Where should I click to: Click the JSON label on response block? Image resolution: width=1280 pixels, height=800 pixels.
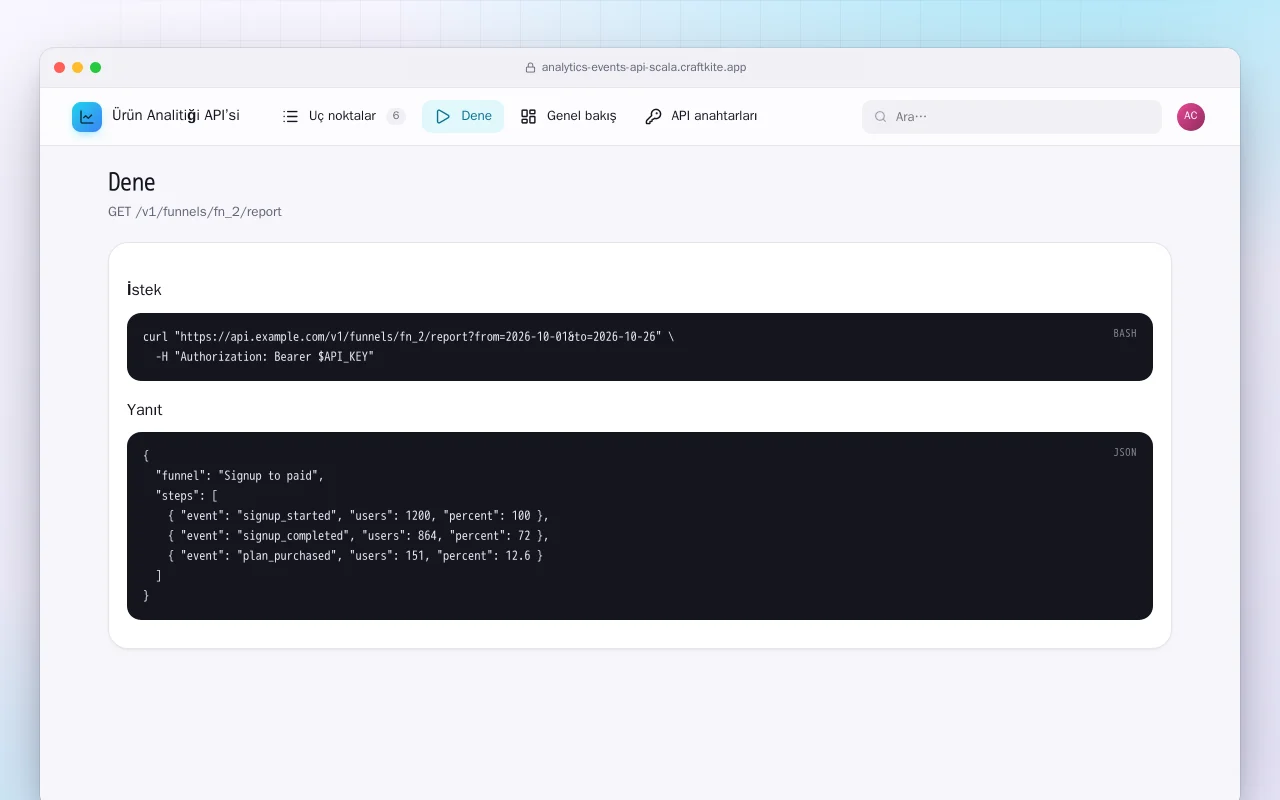pyautogui.click(x=1125, y=452)
